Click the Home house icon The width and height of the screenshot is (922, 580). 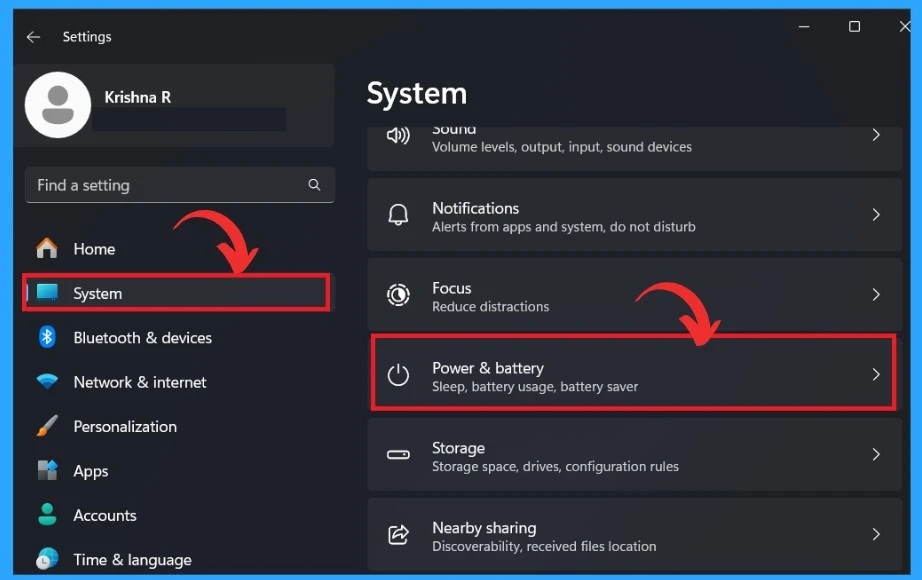pyautogui.click(x=47, y=248)
